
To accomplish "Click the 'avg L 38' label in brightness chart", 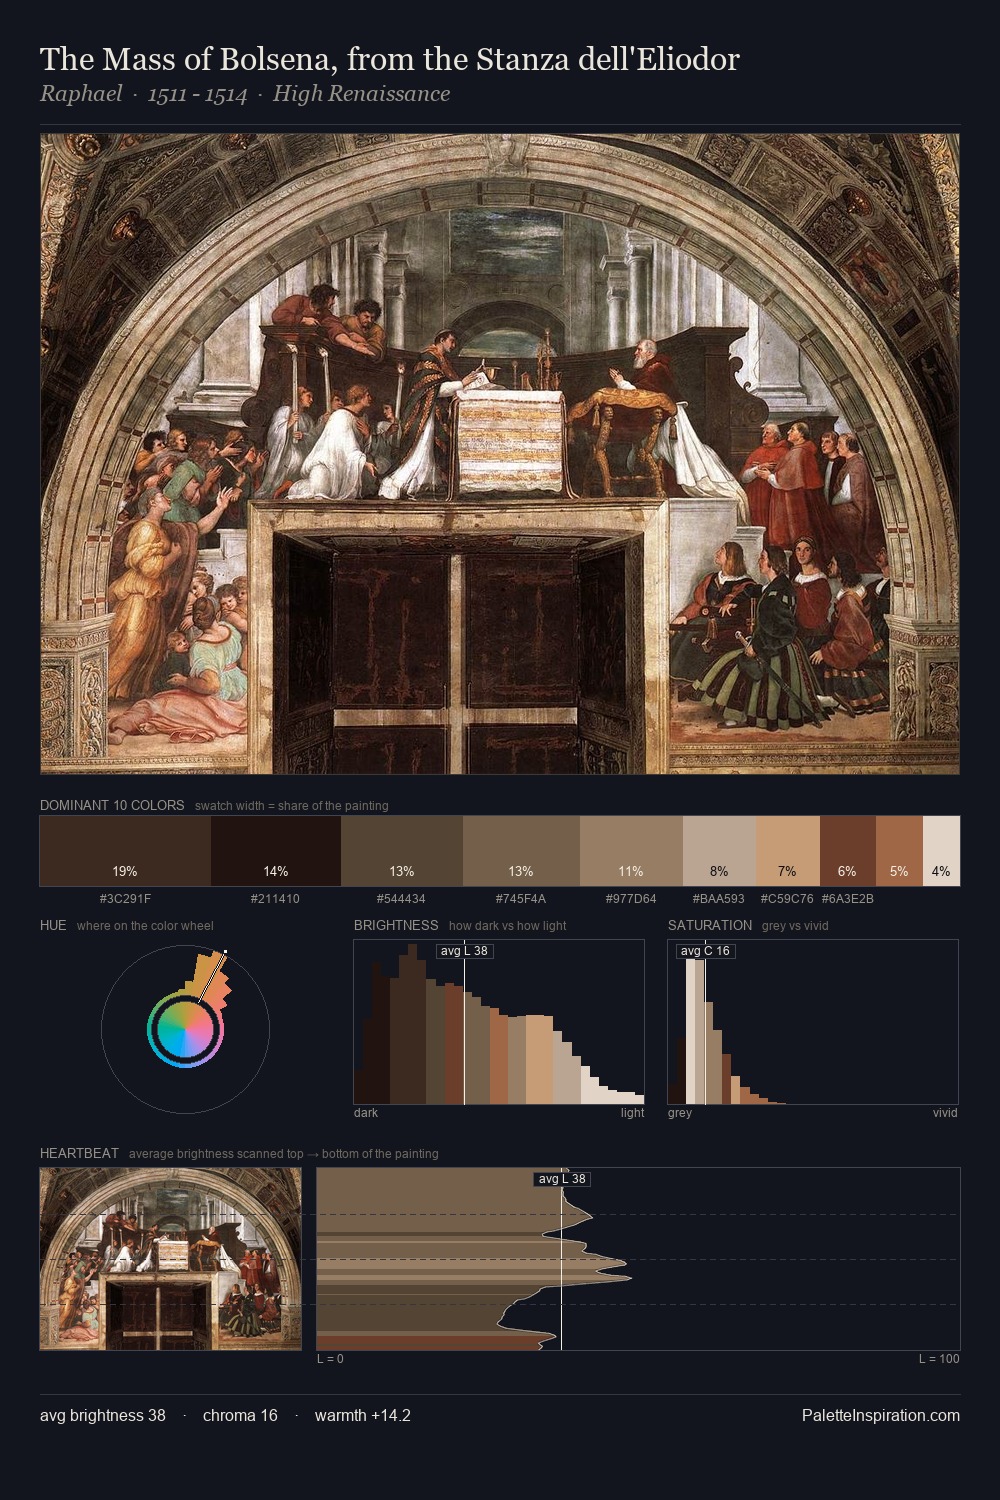I will (x=464, y=950).
